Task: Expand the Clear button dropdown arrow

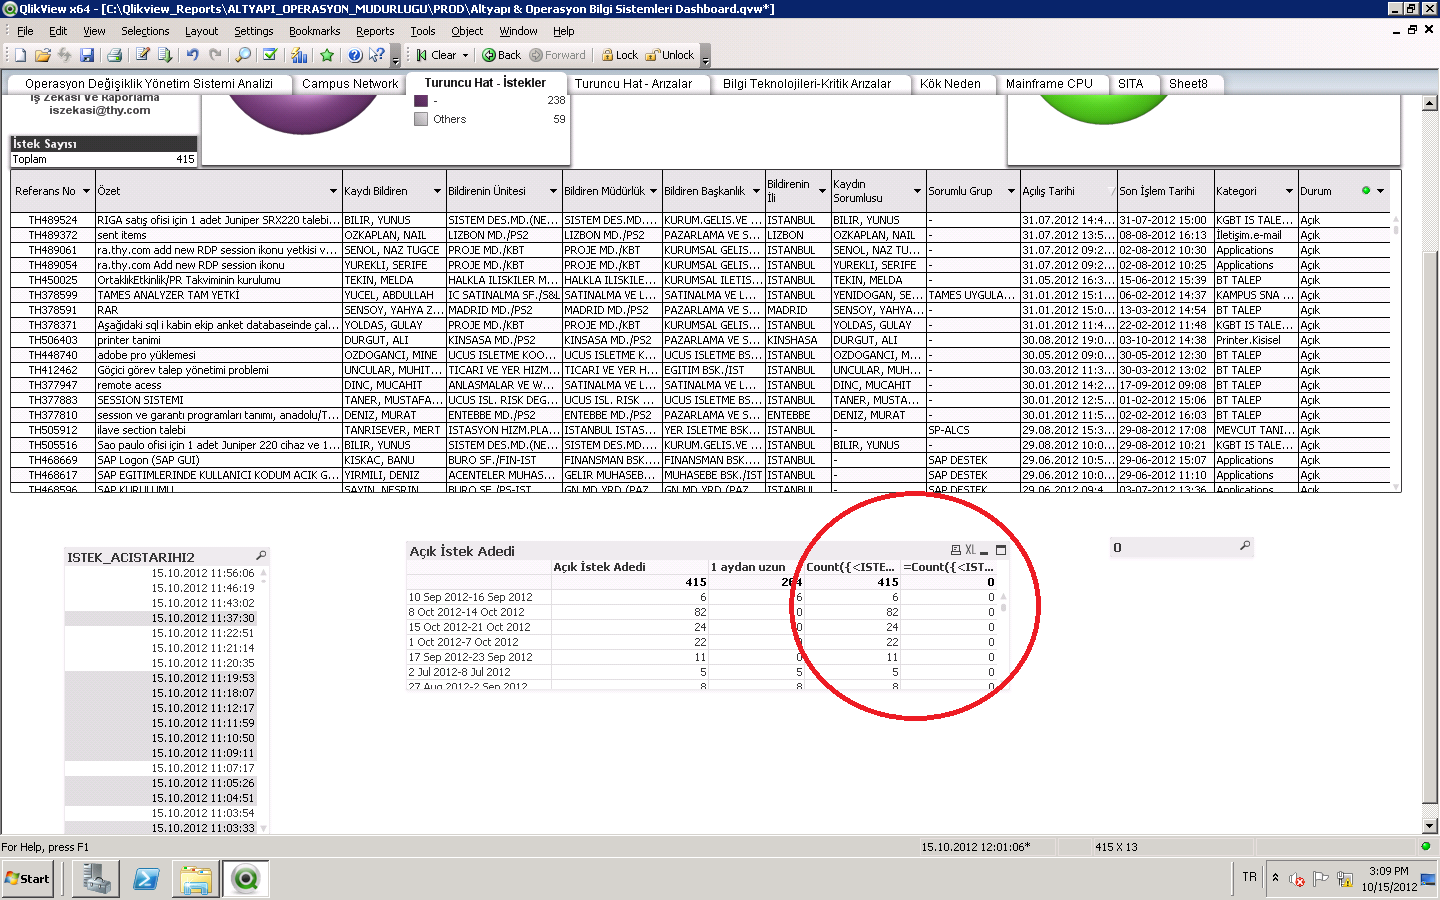Action: [465, 56]
